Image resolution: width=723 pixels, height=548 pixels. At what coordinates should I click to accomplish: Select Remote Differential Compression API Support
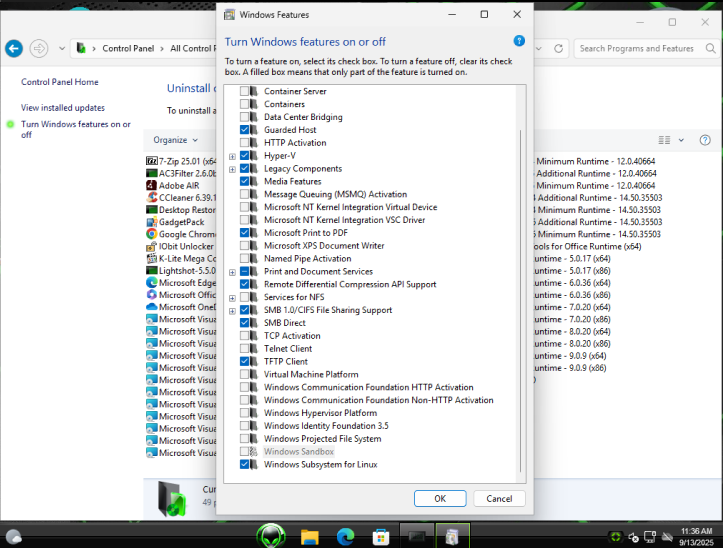pyautogui.click(x=350, y=285)
